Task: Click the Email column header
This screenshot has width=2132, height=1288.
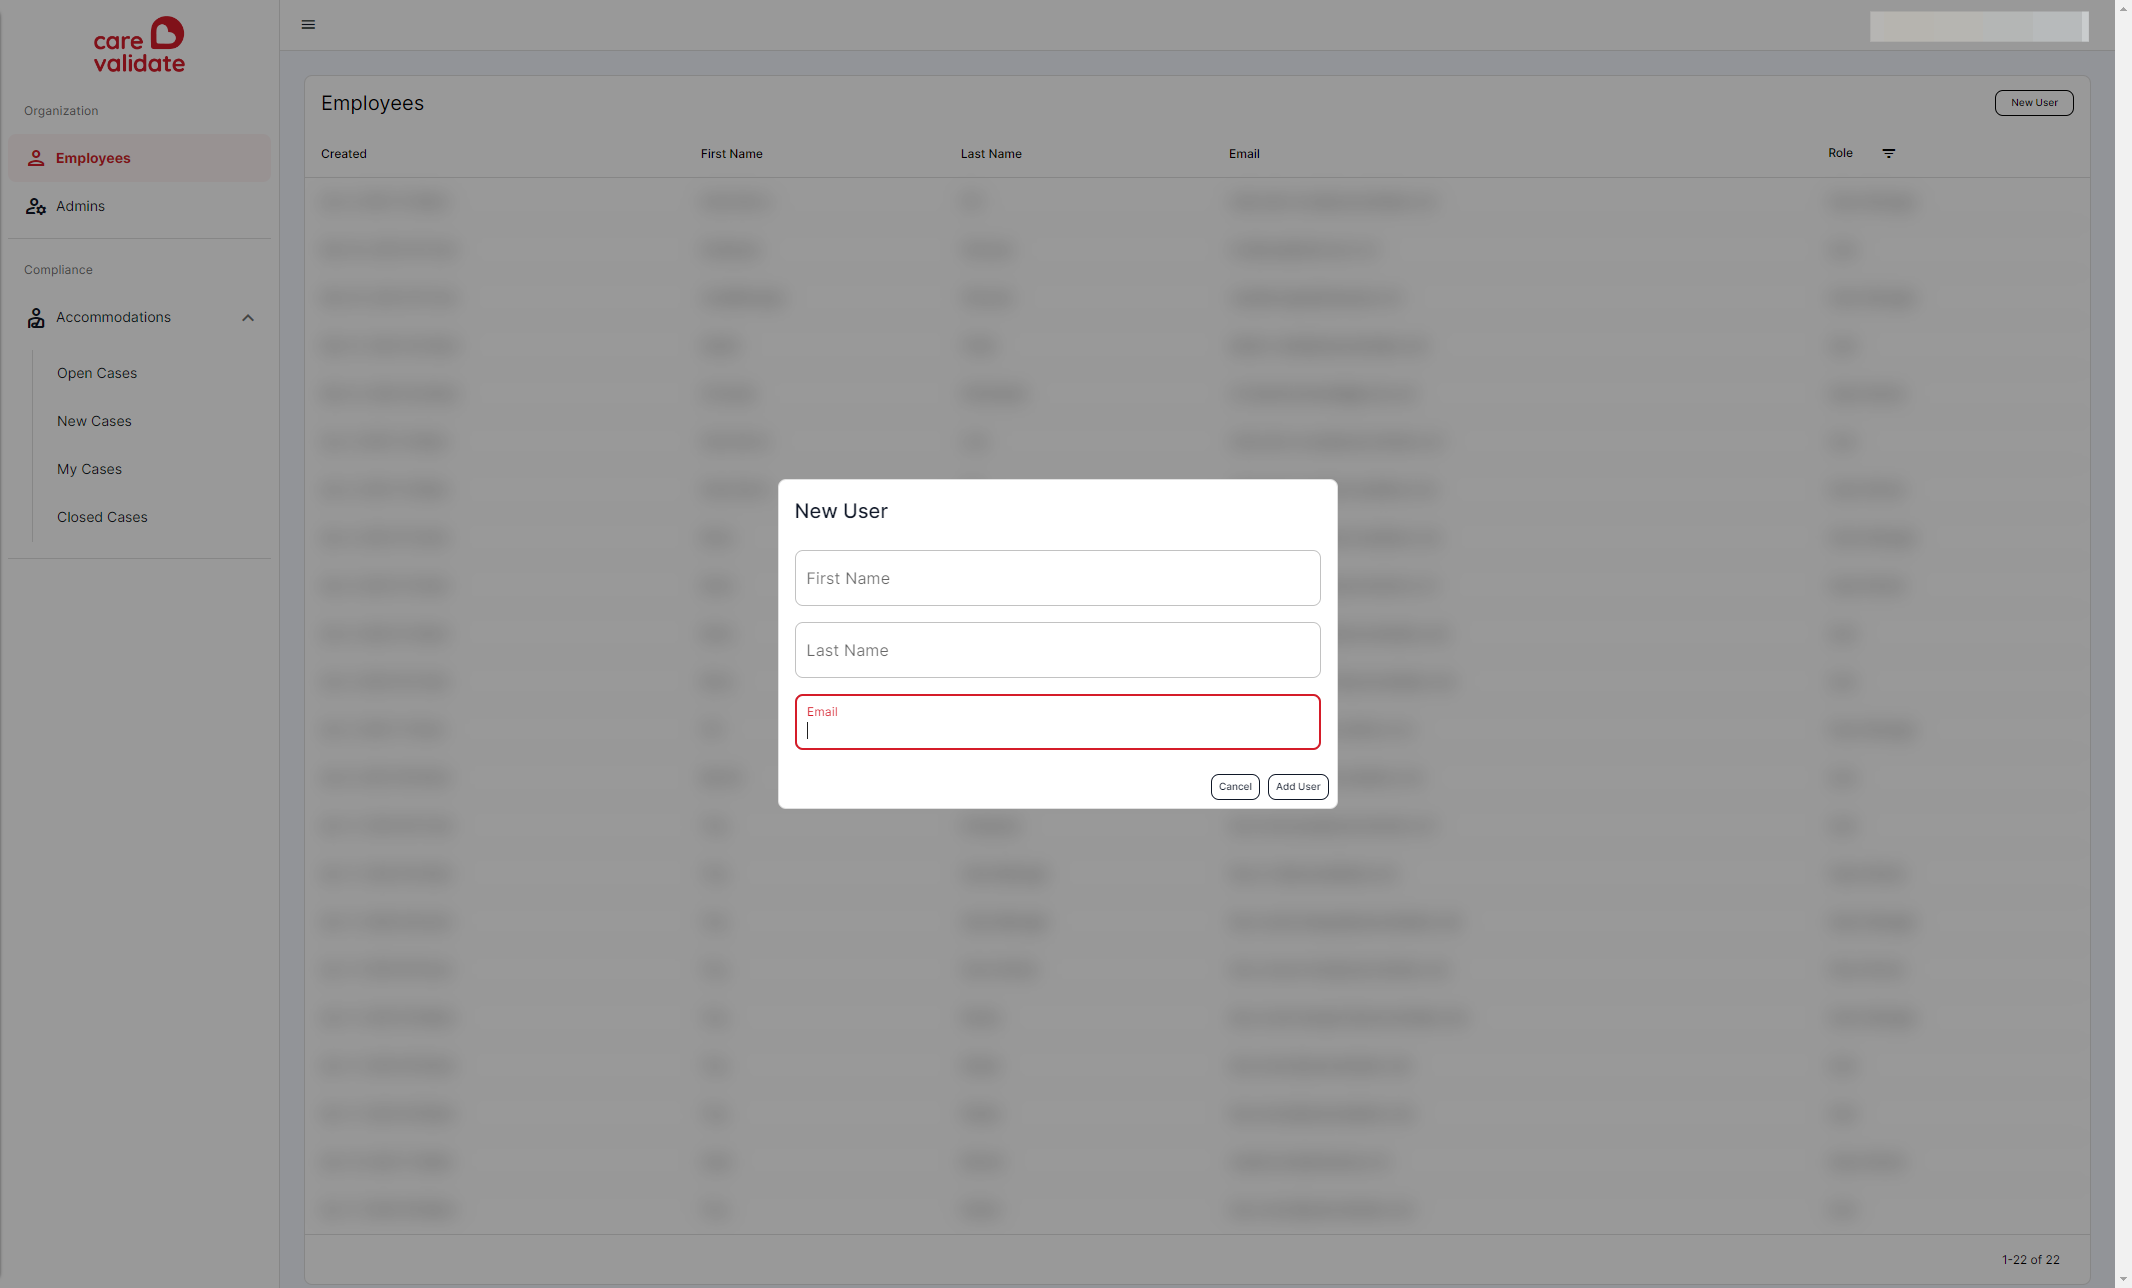Action: (x=1244, y=154)
